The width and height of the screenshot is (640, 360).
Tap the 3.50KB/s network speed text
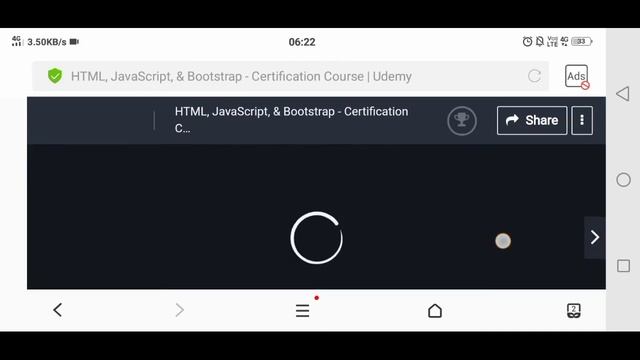(47, 42)
